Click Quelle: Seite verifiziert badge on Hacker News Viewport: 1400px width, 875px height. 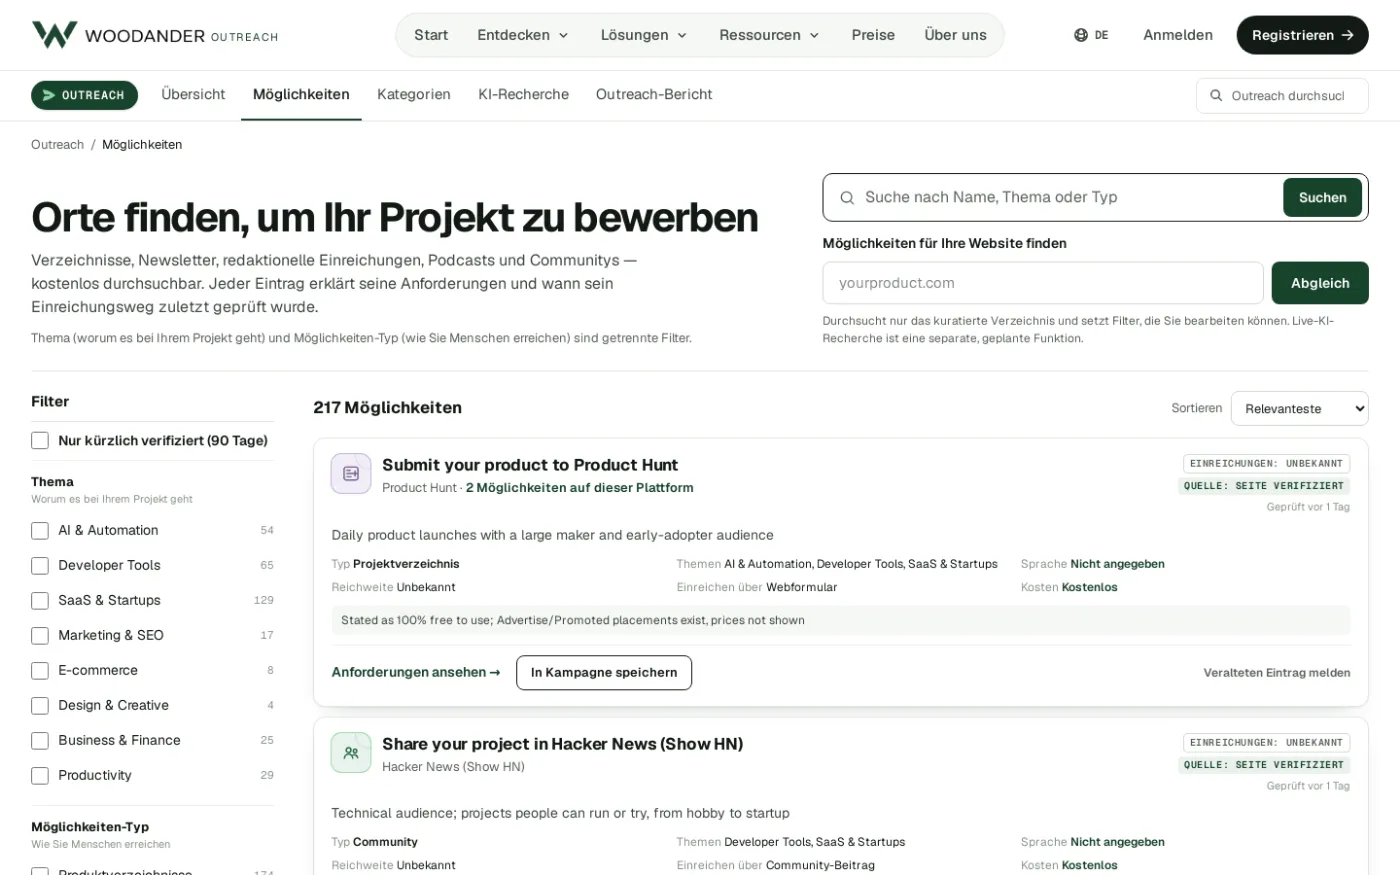tap(1264, 765)
